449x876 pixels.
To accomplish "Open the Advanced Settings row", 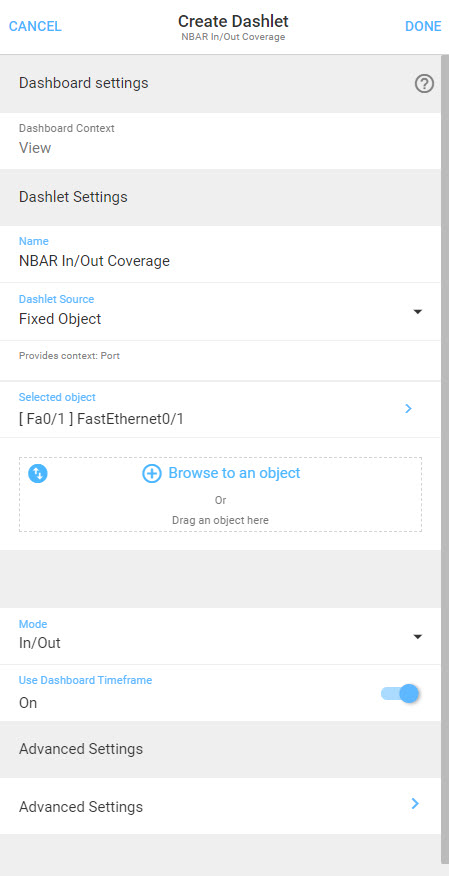I will pos(220,806).
